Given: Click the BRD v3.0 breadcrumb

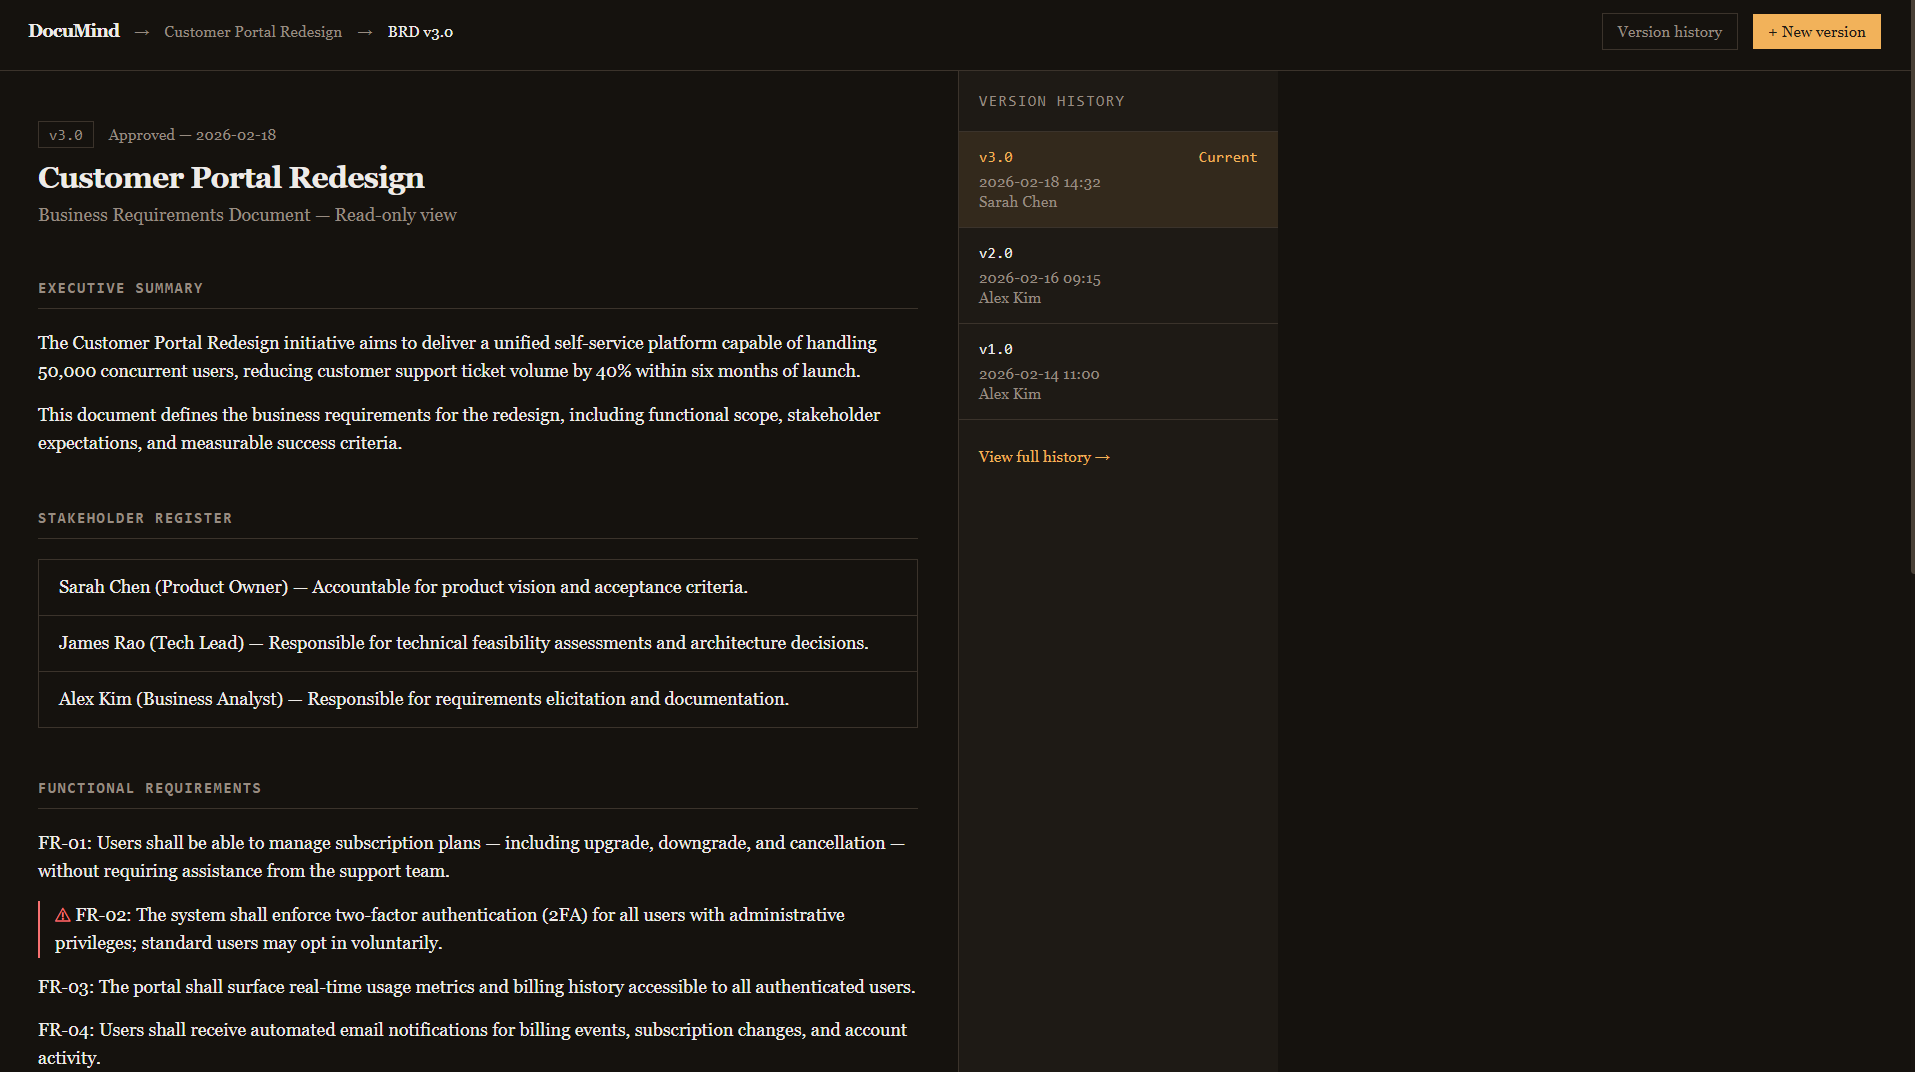Looking at the screenshot, I should click(x=420, y=32).
